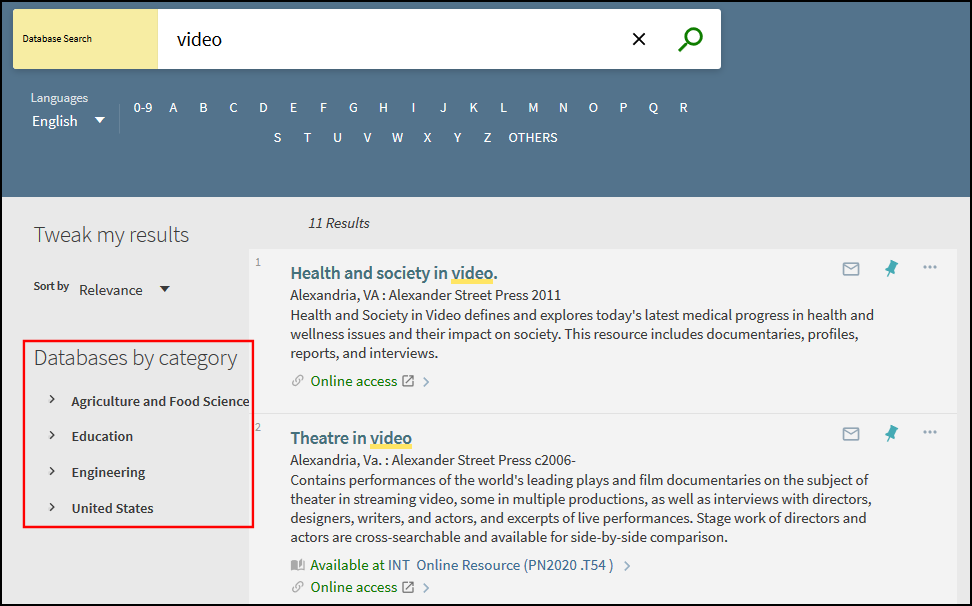Click the Database Search scope label
The height and width of the screenshot is (606, 972).
point(57,38)
